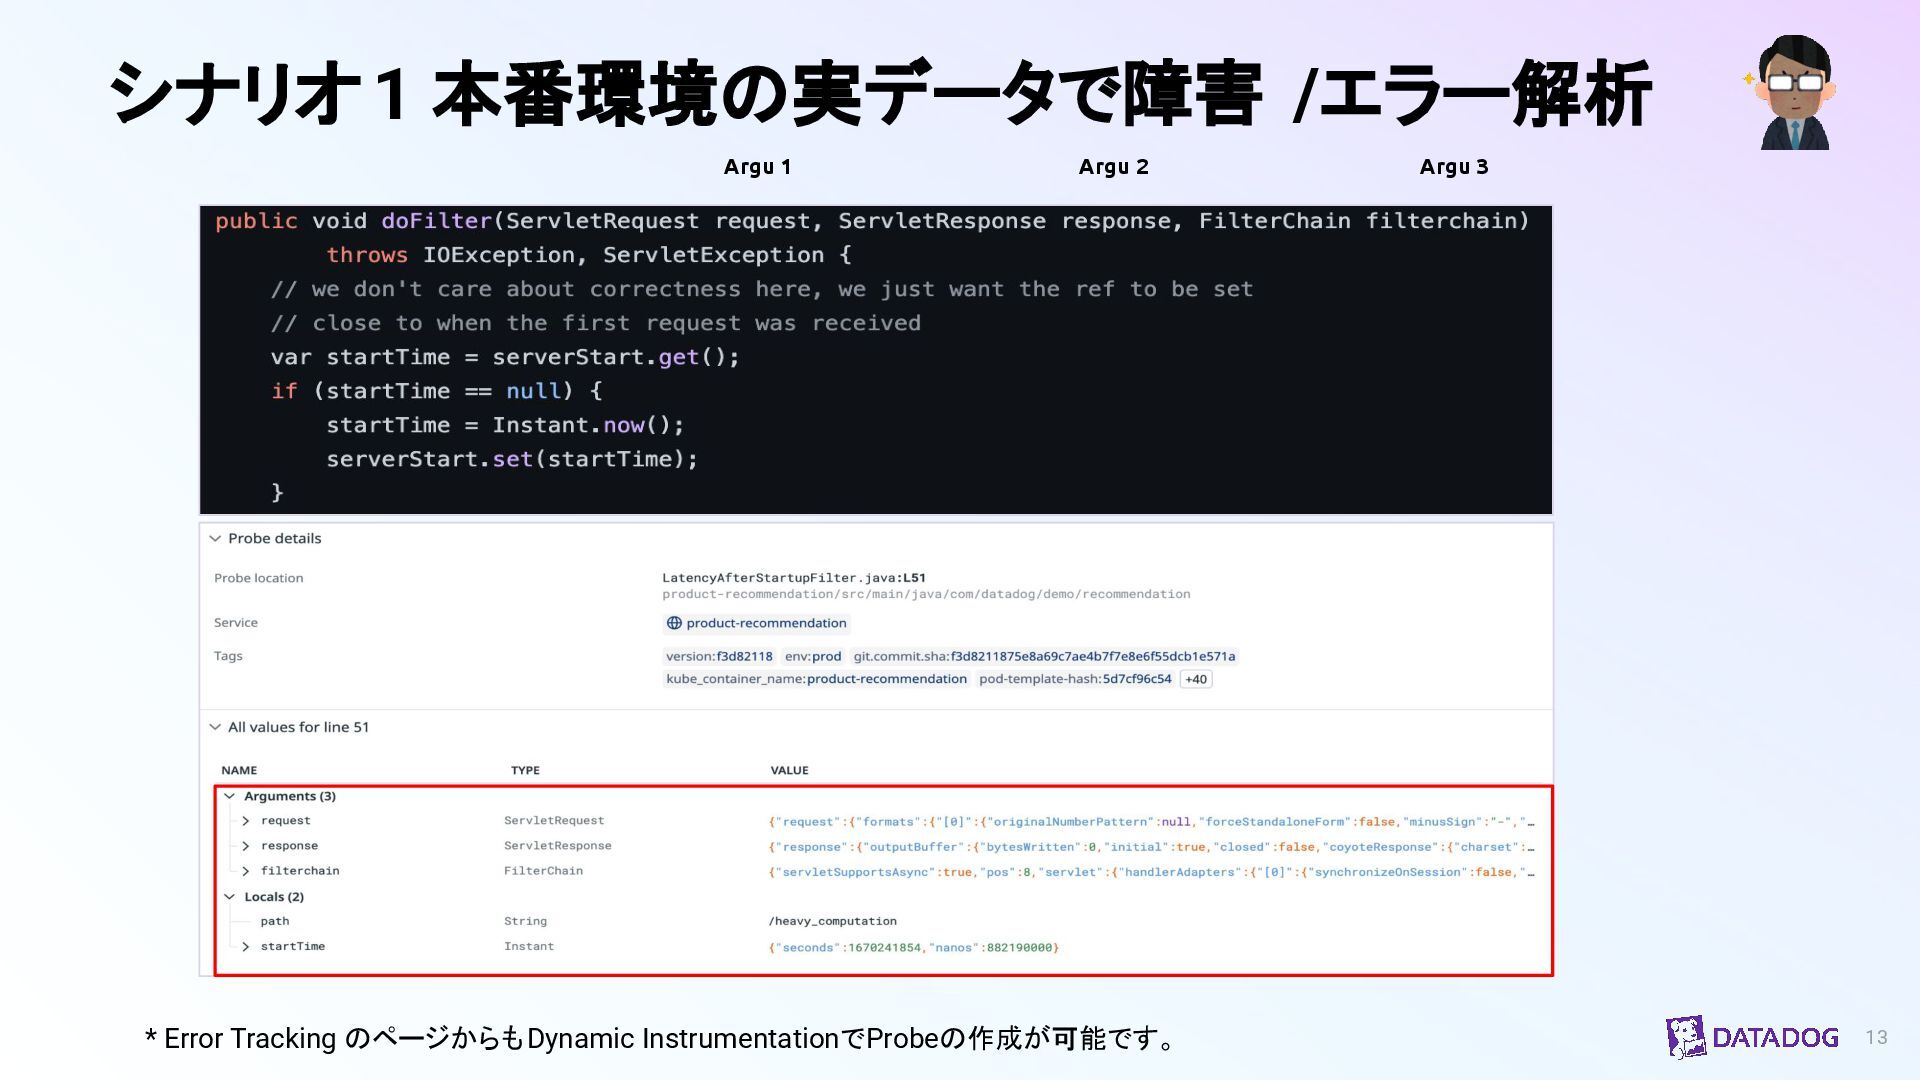The height and width of the screenshot is (1080, 1920).
Task: Click the +40 more tags badge
Action: point(1196,679)
